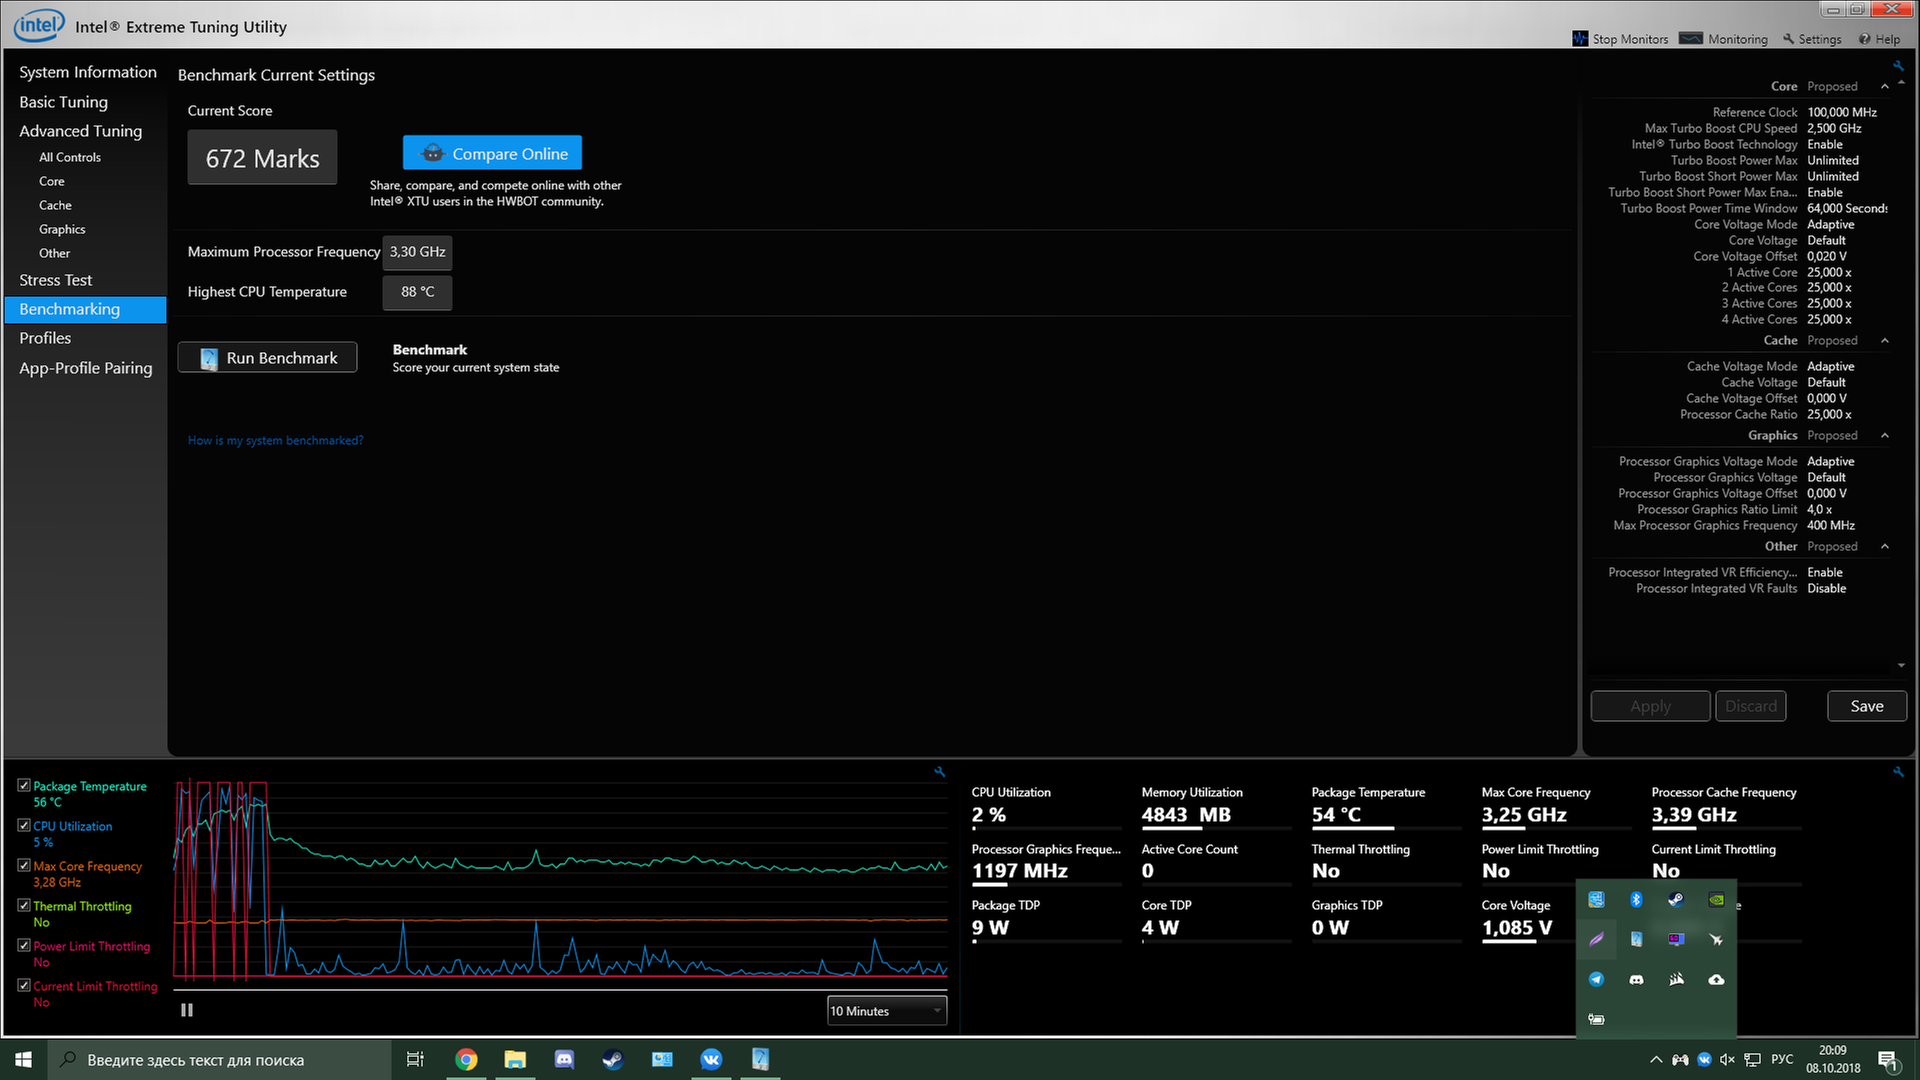Viewport: 1920px width, 1080px height.
Task: Open Discord tray icon
Action: (1637, 980)
